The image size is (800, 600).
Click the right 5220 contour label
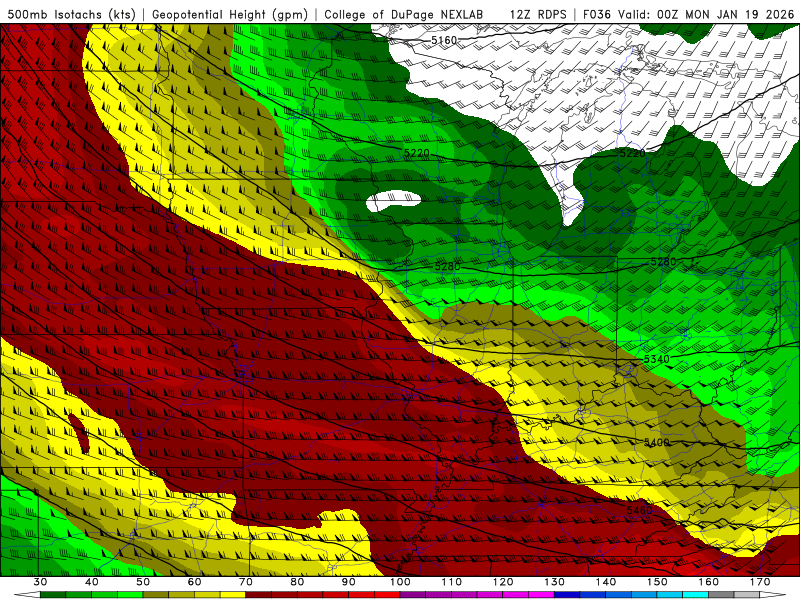tap(632, 153)
